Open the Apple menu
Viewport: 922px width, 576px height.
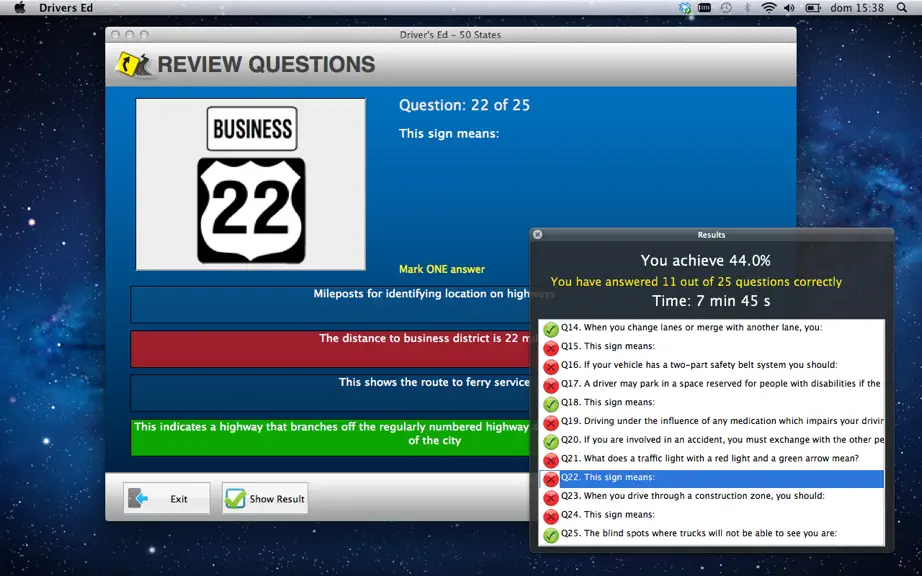click(x=19, y=8)
